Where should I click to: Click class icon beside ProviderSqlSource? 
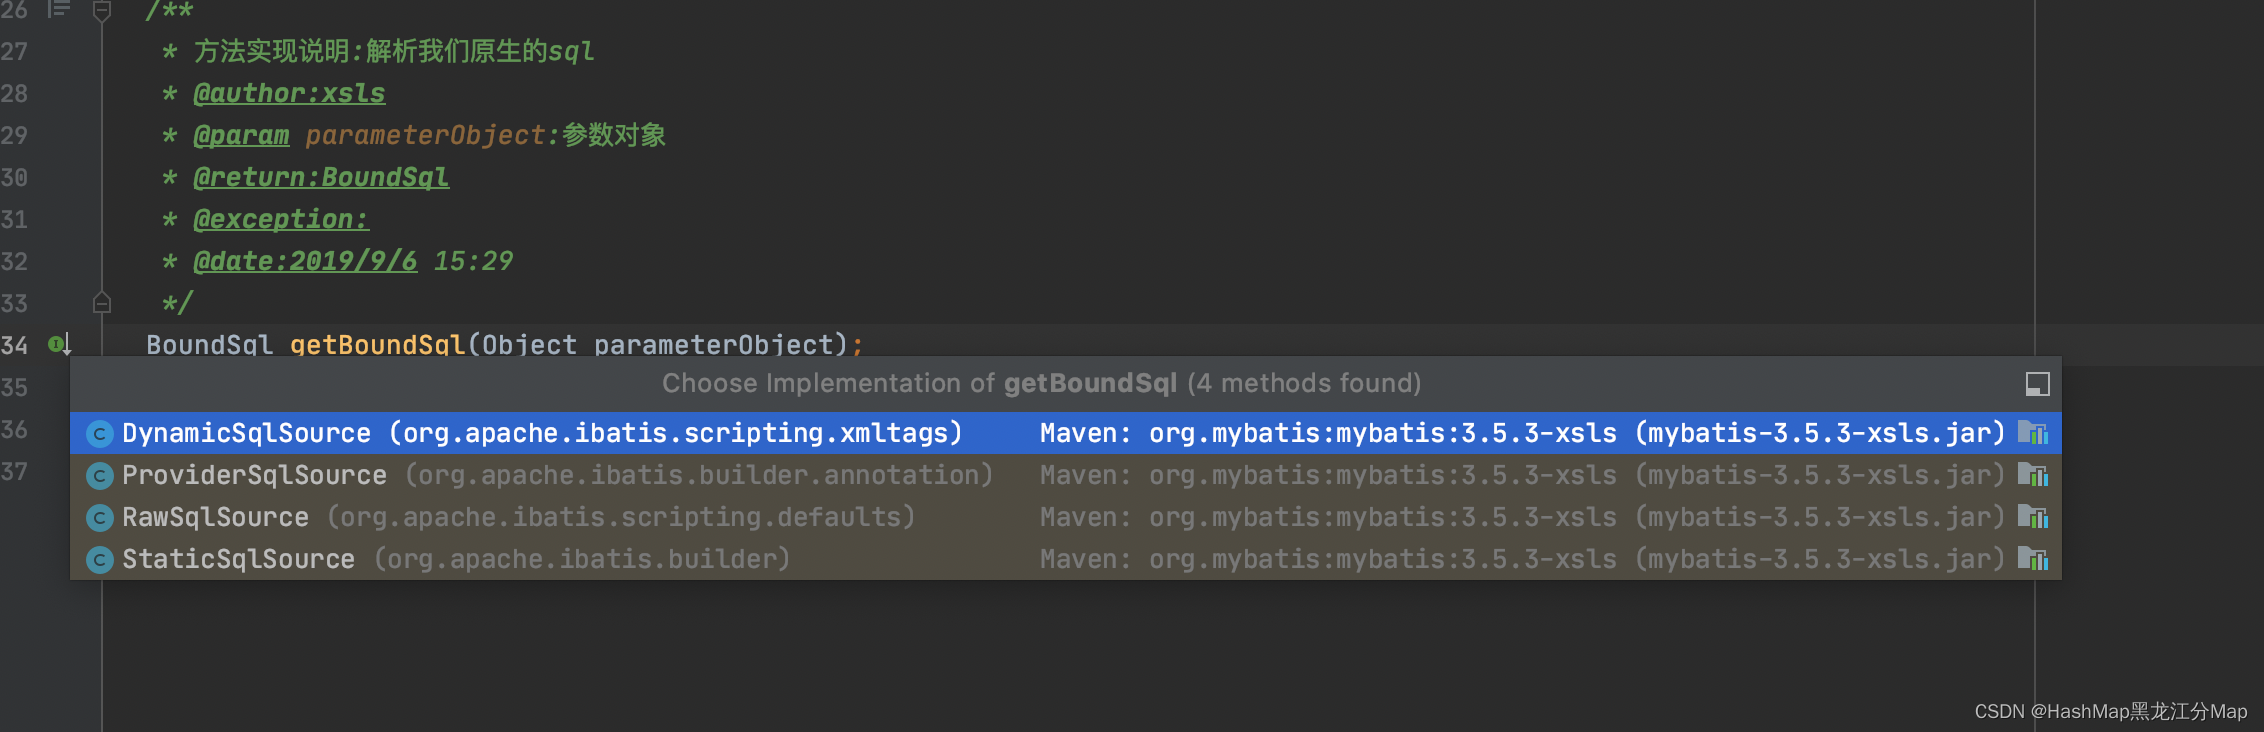(x=99, y=476)
